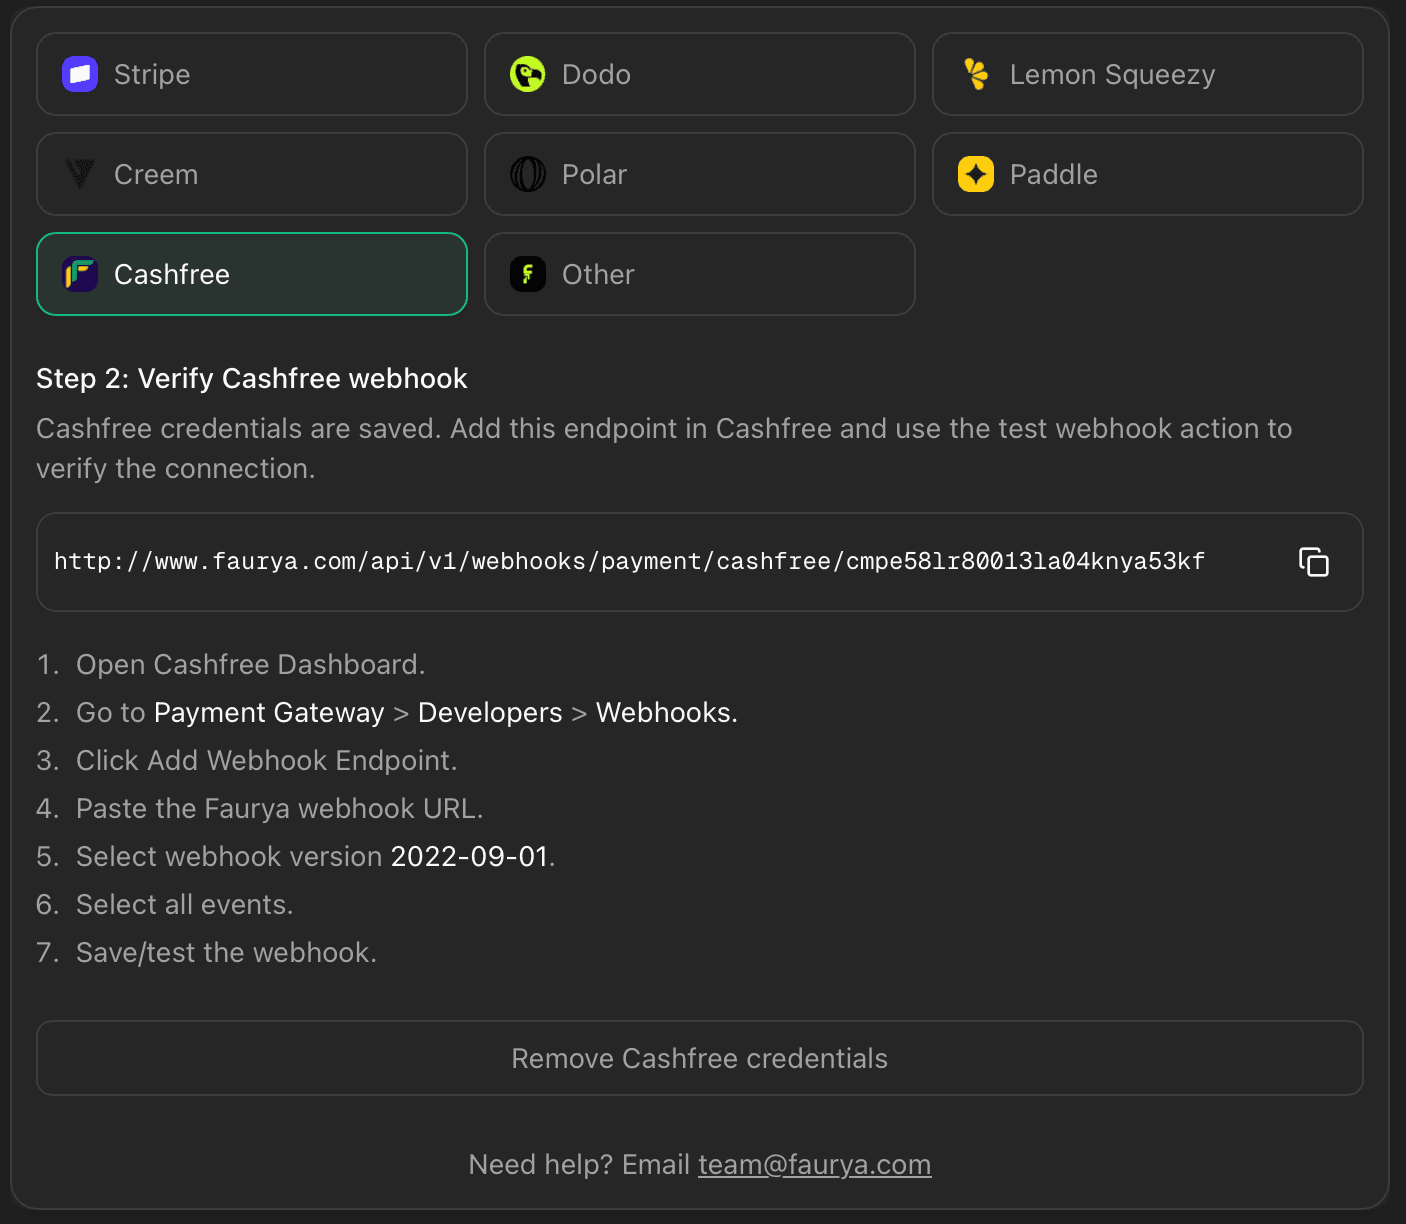Image resolution: width=1406 pixels, height=1224 pixels.
Task: Click the Paddle star logo icon
Action: click(976, 174)
